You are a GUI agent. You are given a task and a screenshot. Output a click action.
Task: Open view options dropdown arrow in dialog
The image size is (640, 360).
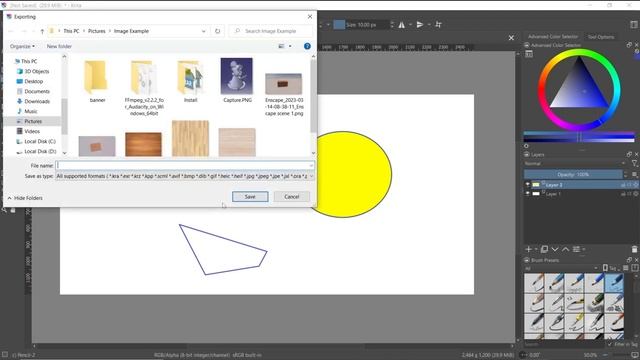[x=290, y=46]
